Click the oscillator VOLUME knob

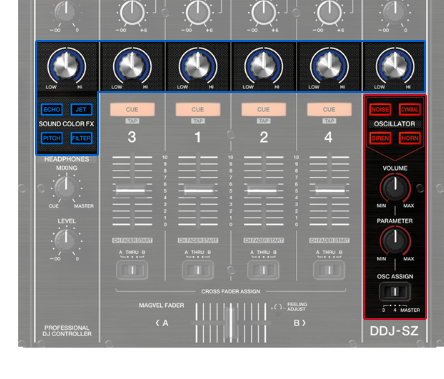pyautogui.click(x=395, y=187)
